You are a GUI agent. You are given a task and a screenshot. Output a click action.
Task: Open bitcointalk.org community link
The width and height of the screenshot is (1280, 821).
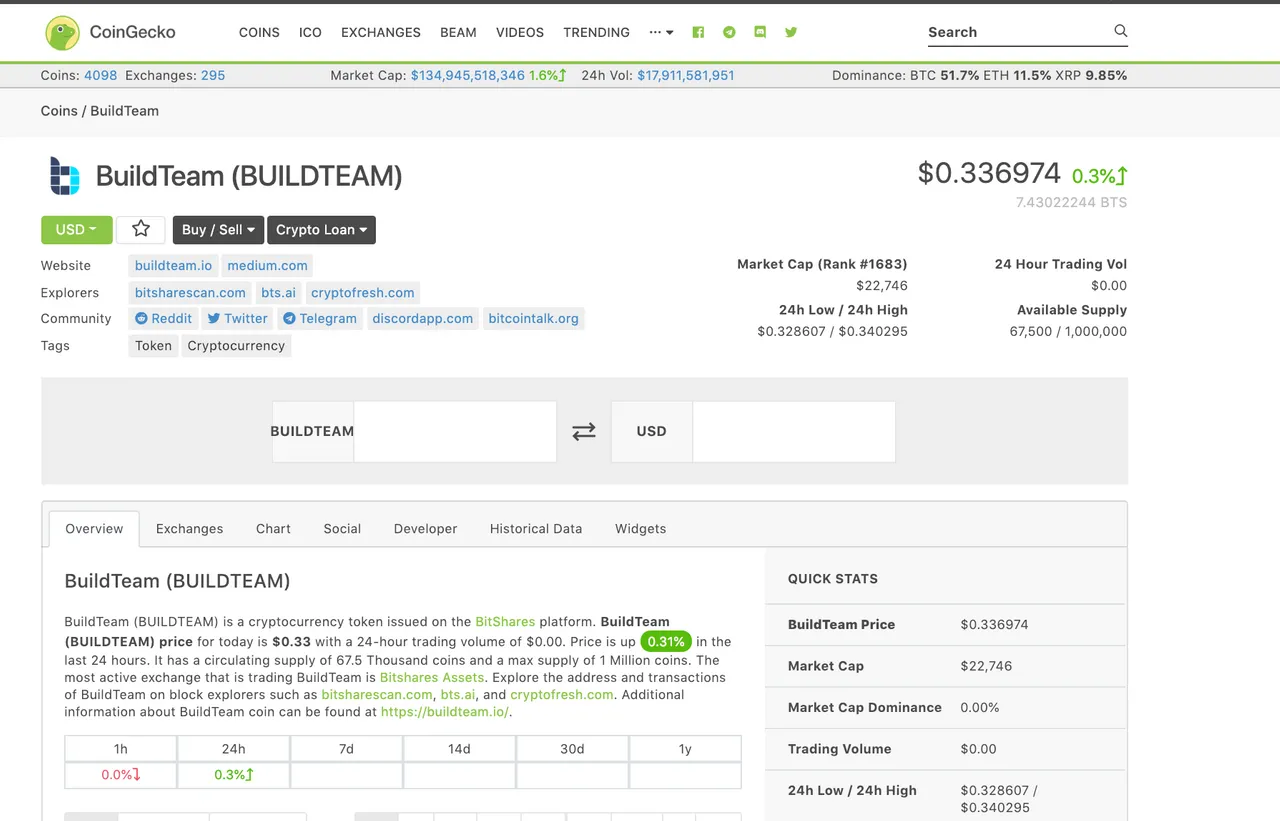[533, 318]
